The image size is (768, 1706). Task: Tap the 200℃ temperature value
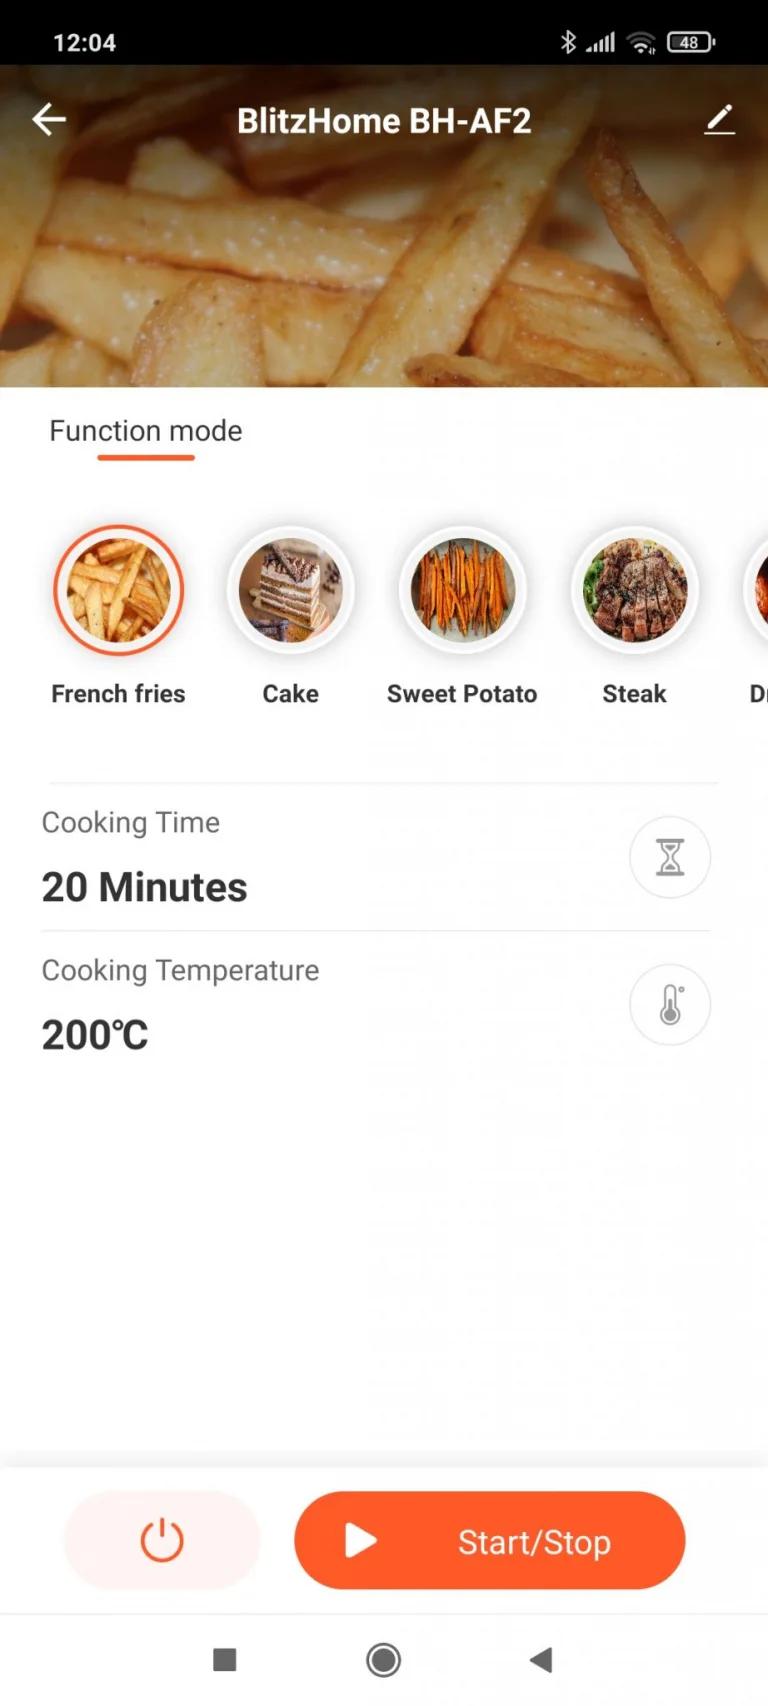[x=95, y=1035]
